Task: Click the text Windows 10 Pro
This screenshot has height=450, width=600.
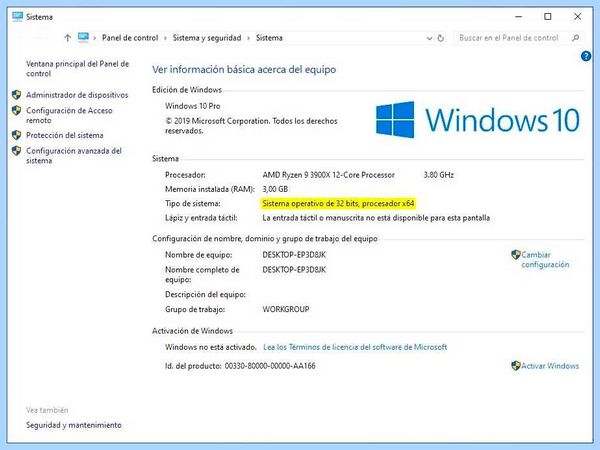Action: [192, 106]
